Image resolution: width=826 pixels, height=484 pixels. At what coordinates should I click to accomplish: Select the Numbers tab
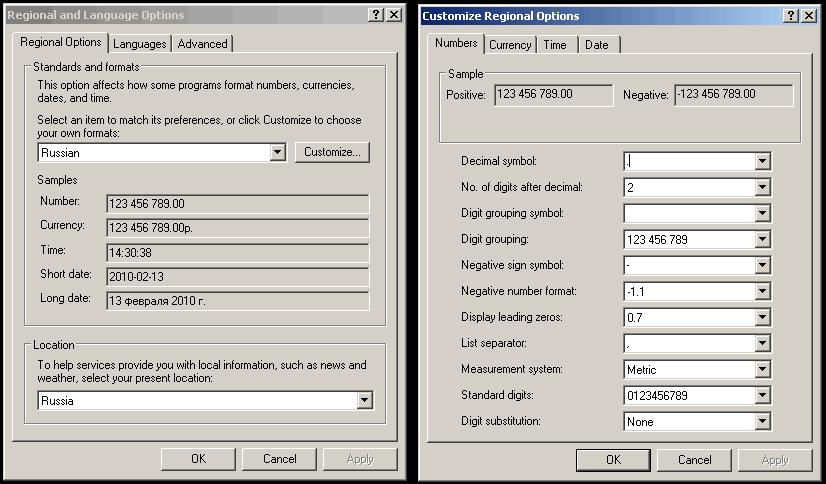click(456, 43)
